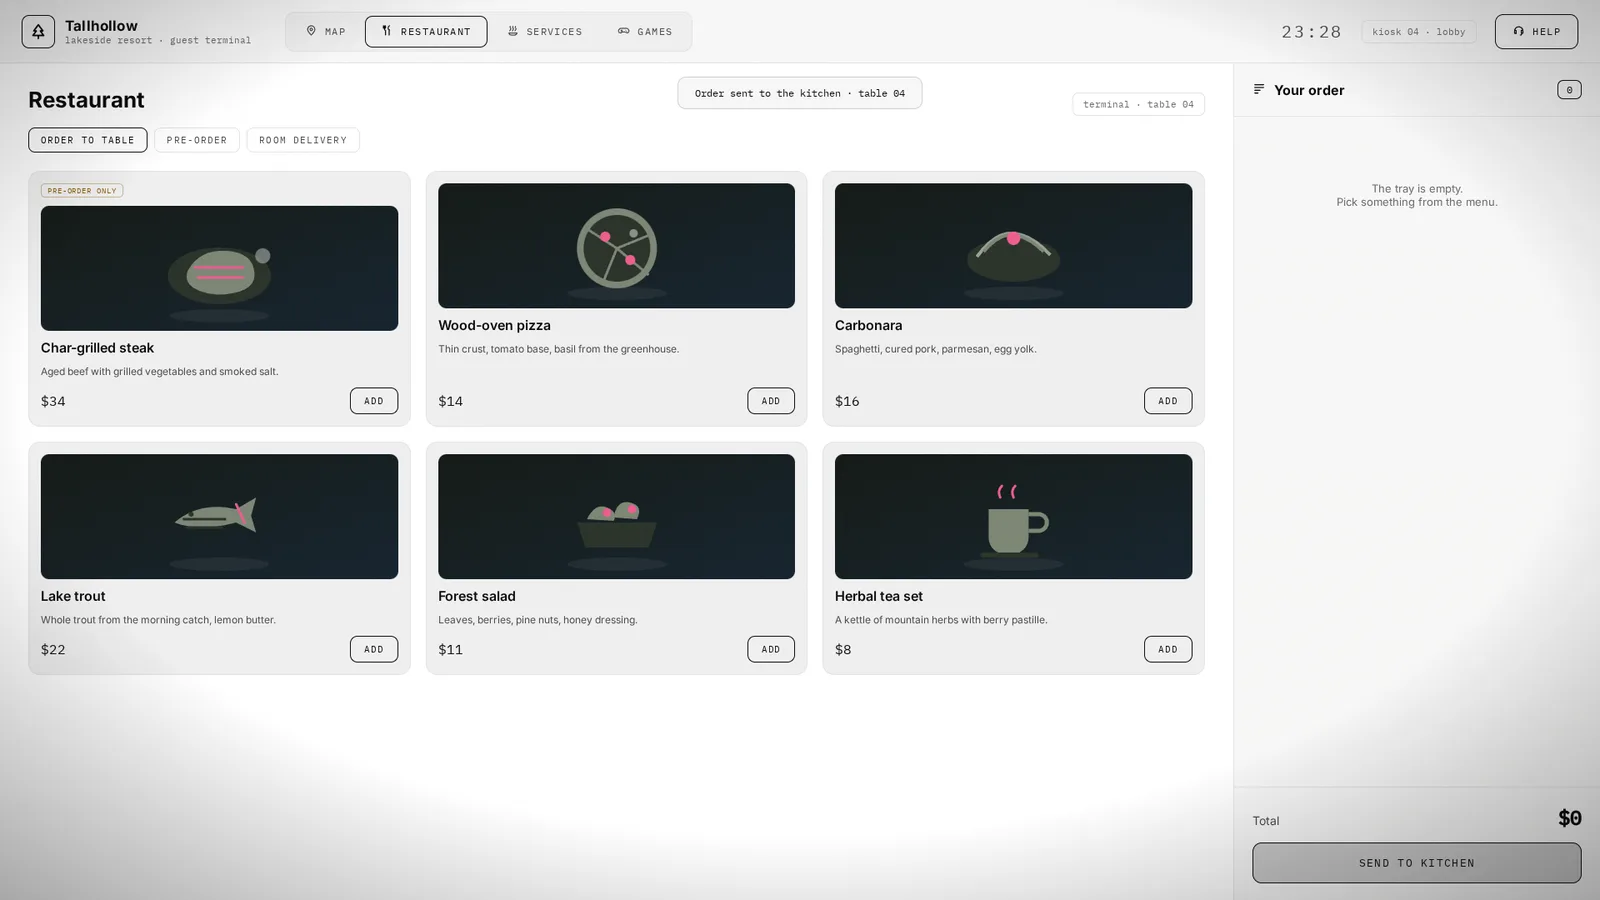Screen dimensions: 1600x900
Task: Select Room Delivery mode
Action: coord(303,140)
